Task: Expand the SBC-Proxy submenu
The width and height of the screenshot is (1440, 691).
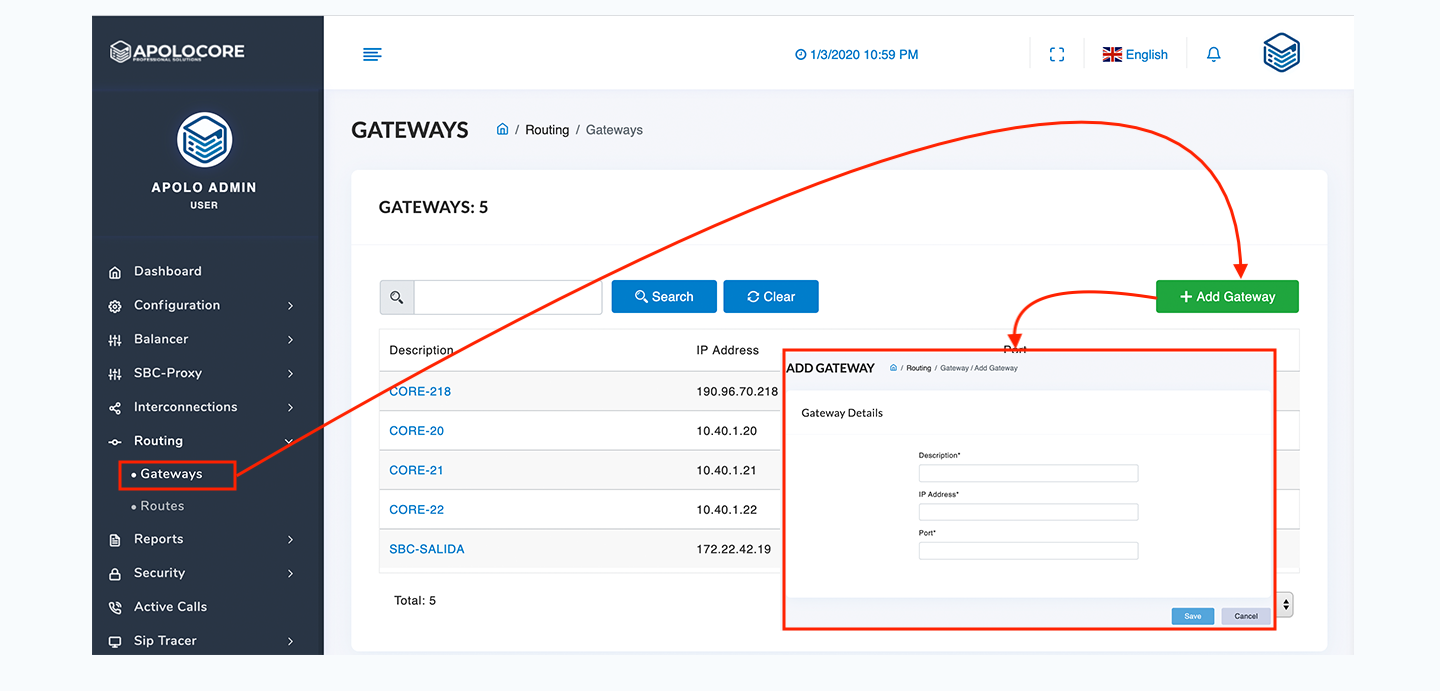Action: (168, 373)
